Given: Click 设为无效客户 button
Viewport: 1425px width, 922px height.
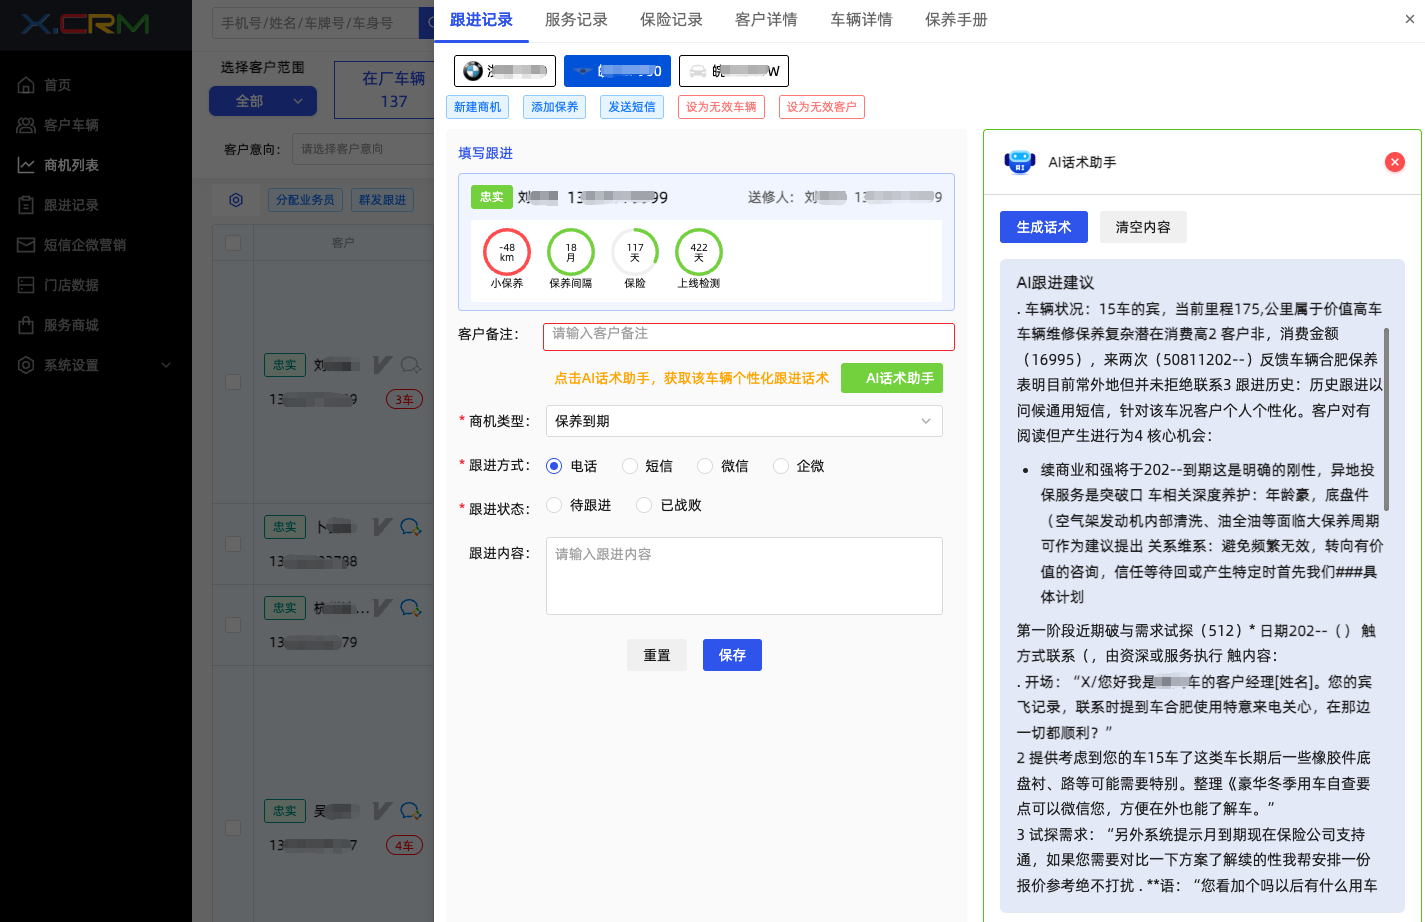Looking at the screenshot, I should (x=822, y=107).
